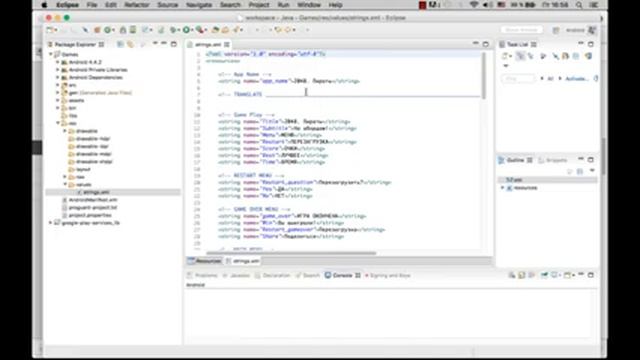Switch to the Snippets tab
The width and height of the screenshot is (640, 360).
(553, 160)
